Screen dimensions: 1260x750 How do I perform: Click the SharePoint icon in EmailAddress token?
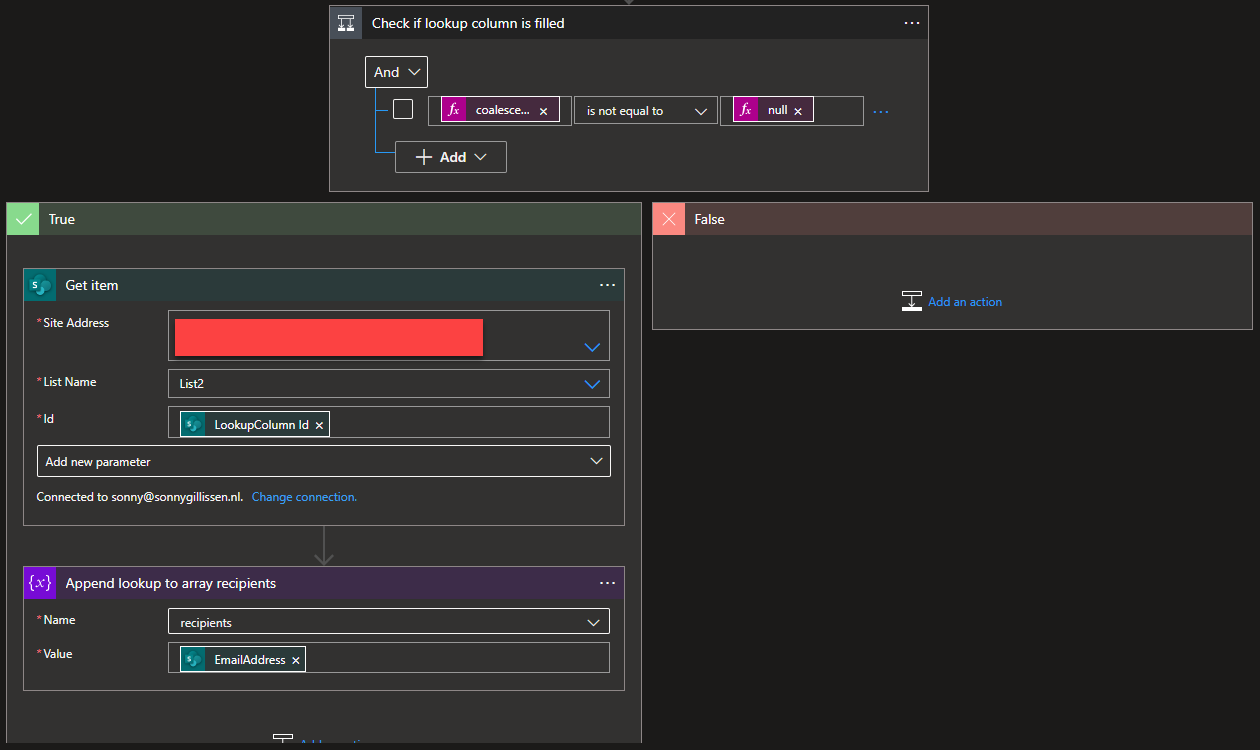[x=193, y=659]
